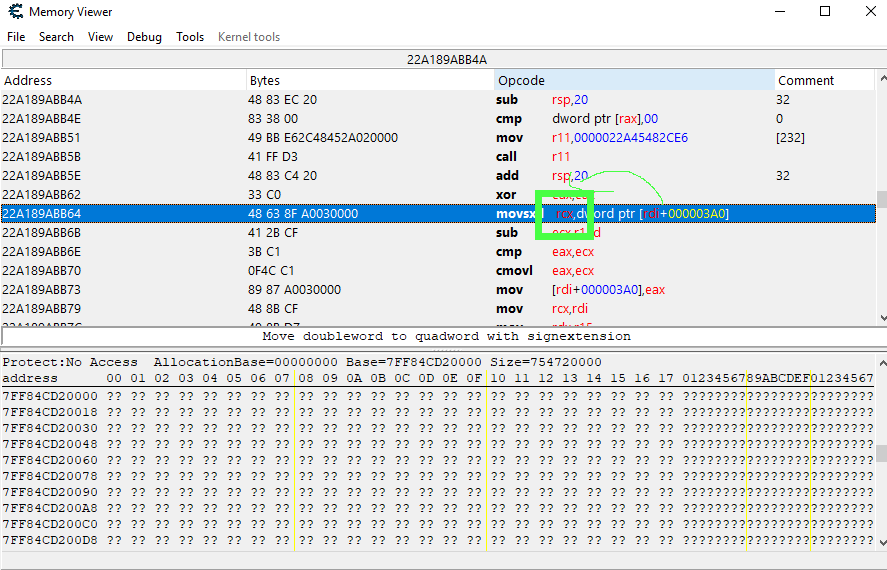The image size is (887, 570).
Task: Click the Cheat Engine icon in title bar
Action: pyautogui.click(x=15, y=12)
